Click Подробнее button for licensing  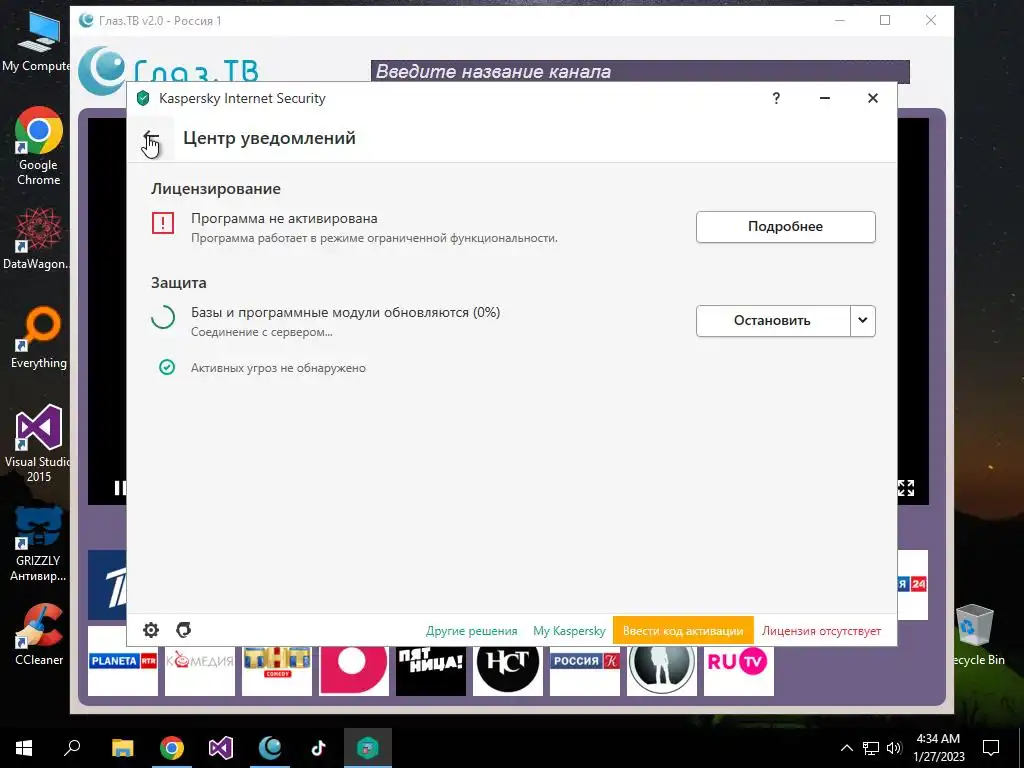tap(785, 227)
